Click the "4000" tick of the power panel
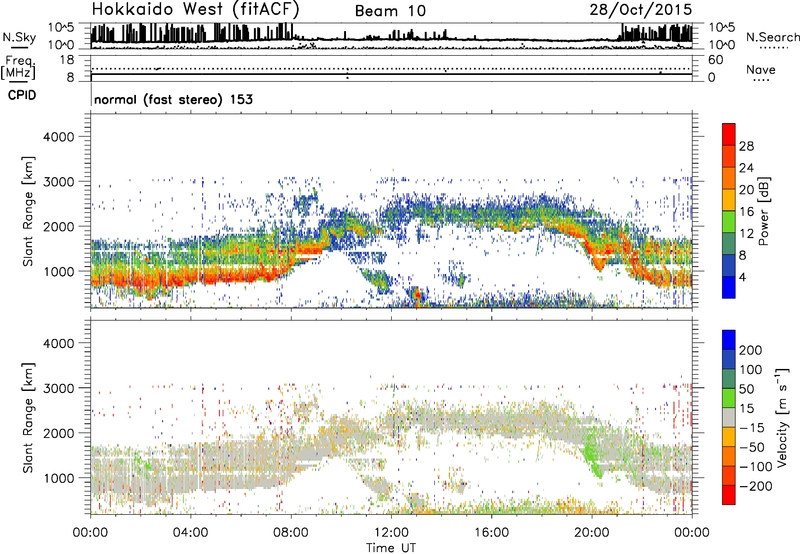Screen dimensions: 800x554 58,137
